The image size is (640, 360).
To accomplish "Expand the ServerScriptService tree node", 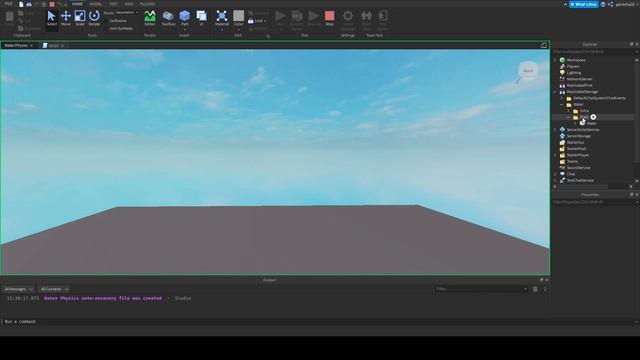I will coord(555,130).
